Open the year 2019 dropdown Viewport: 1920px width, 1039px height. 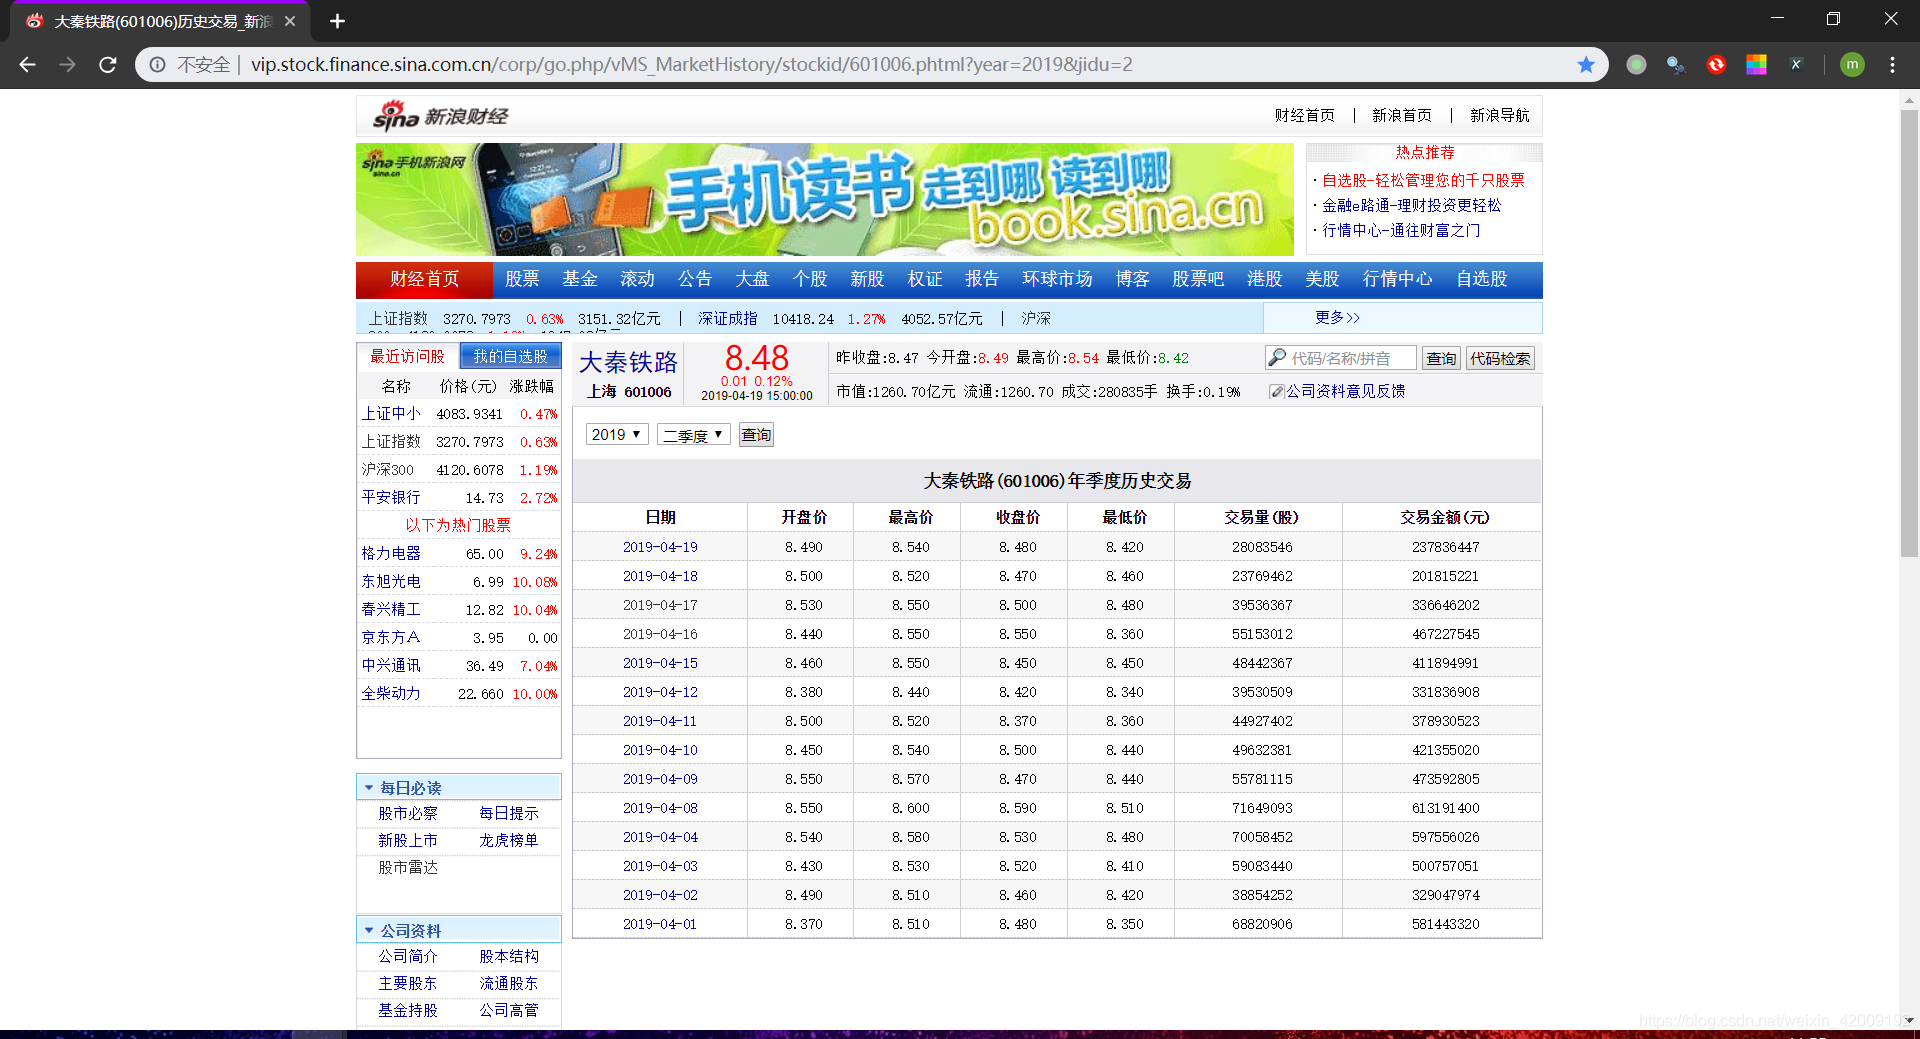click(x=616, y=434)
